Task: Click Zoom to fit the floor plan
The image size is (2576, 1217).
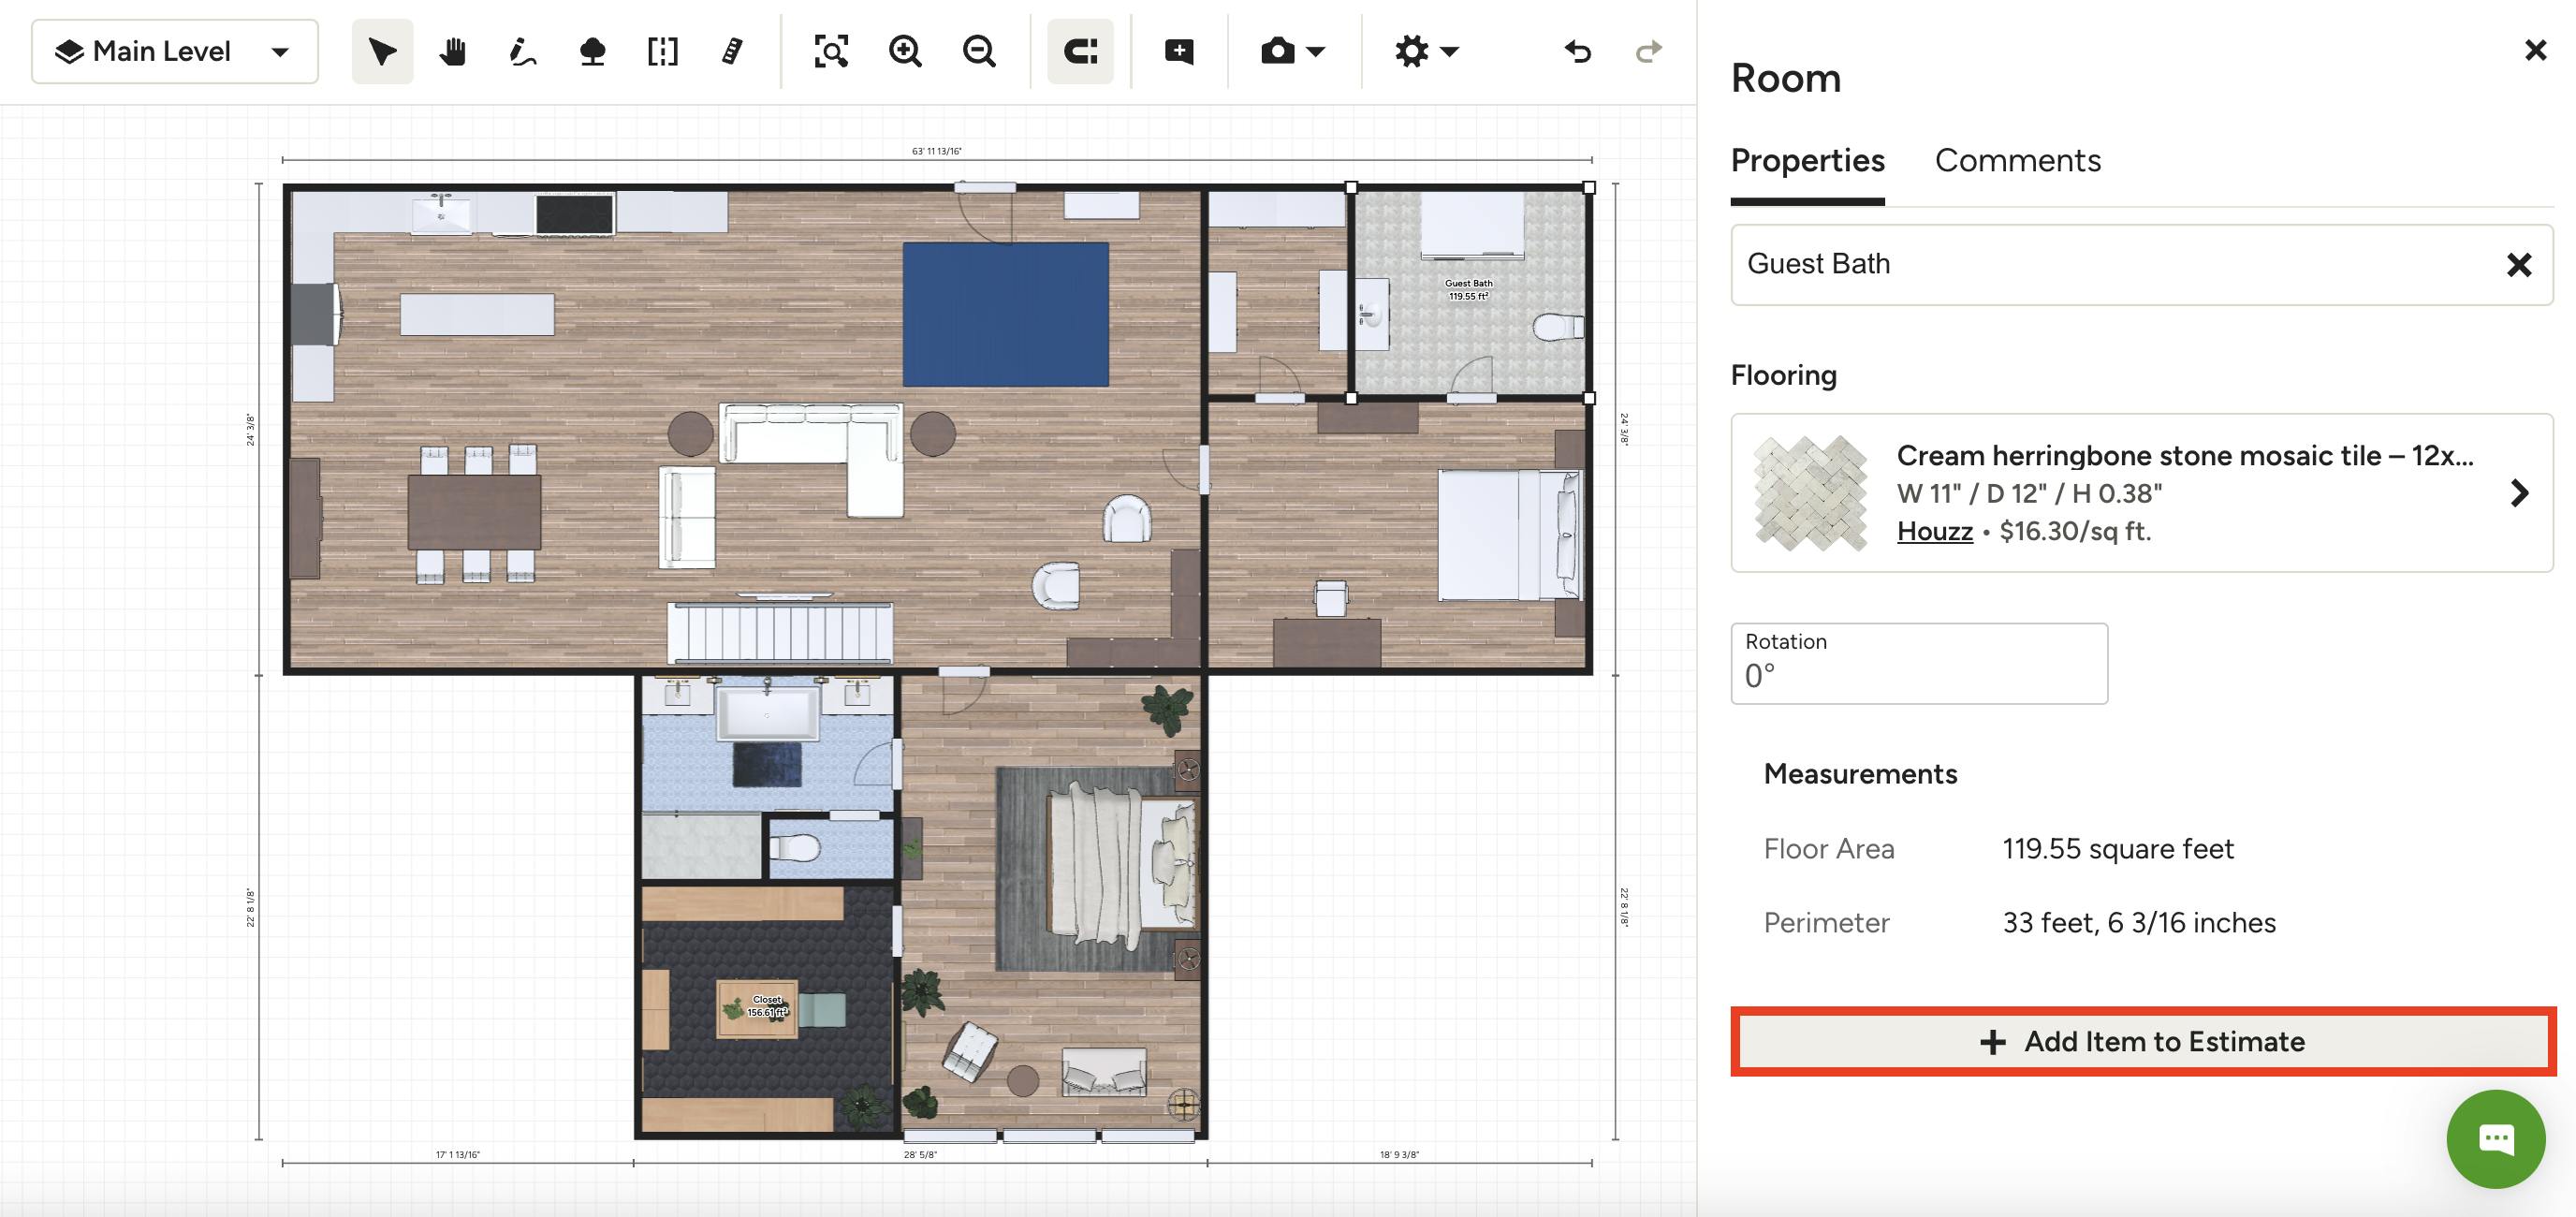Action: click(x=832, y=51)
